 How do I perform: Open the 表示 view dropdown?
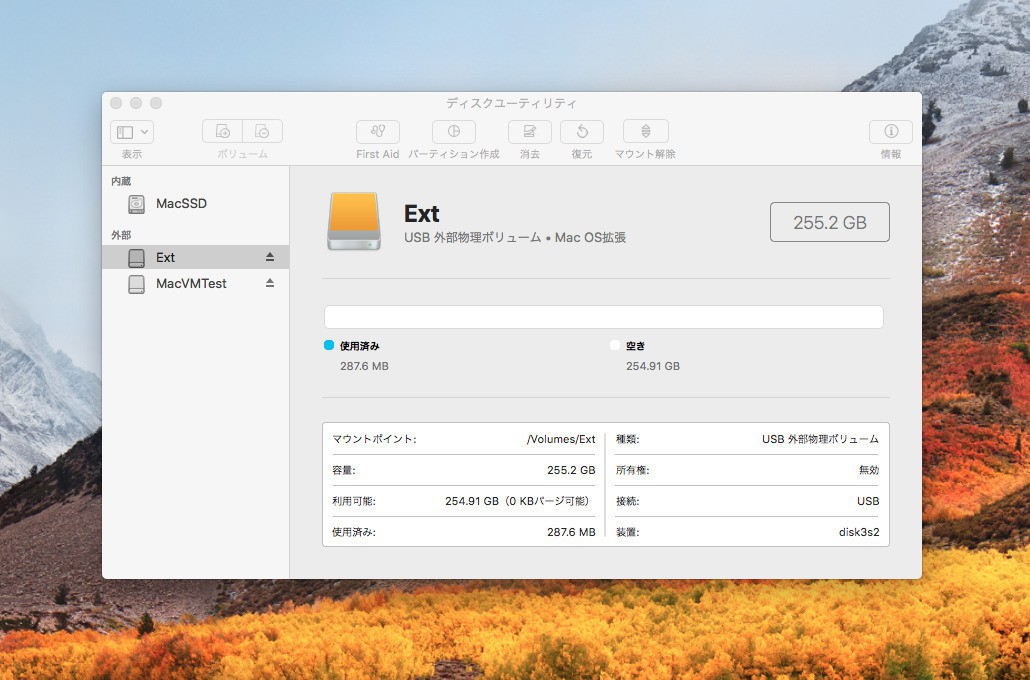pos(132,132)
